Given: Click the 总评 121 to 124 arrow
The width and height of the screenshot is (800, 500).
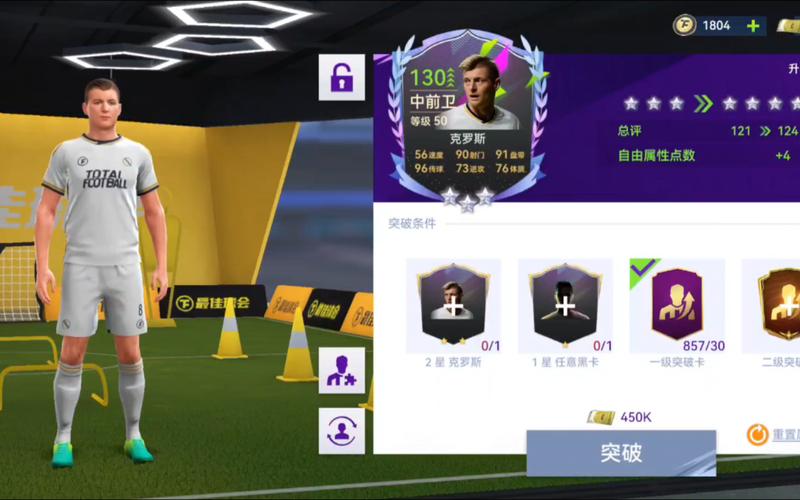Looking at the screenshot, I should (x=765, y=131).
